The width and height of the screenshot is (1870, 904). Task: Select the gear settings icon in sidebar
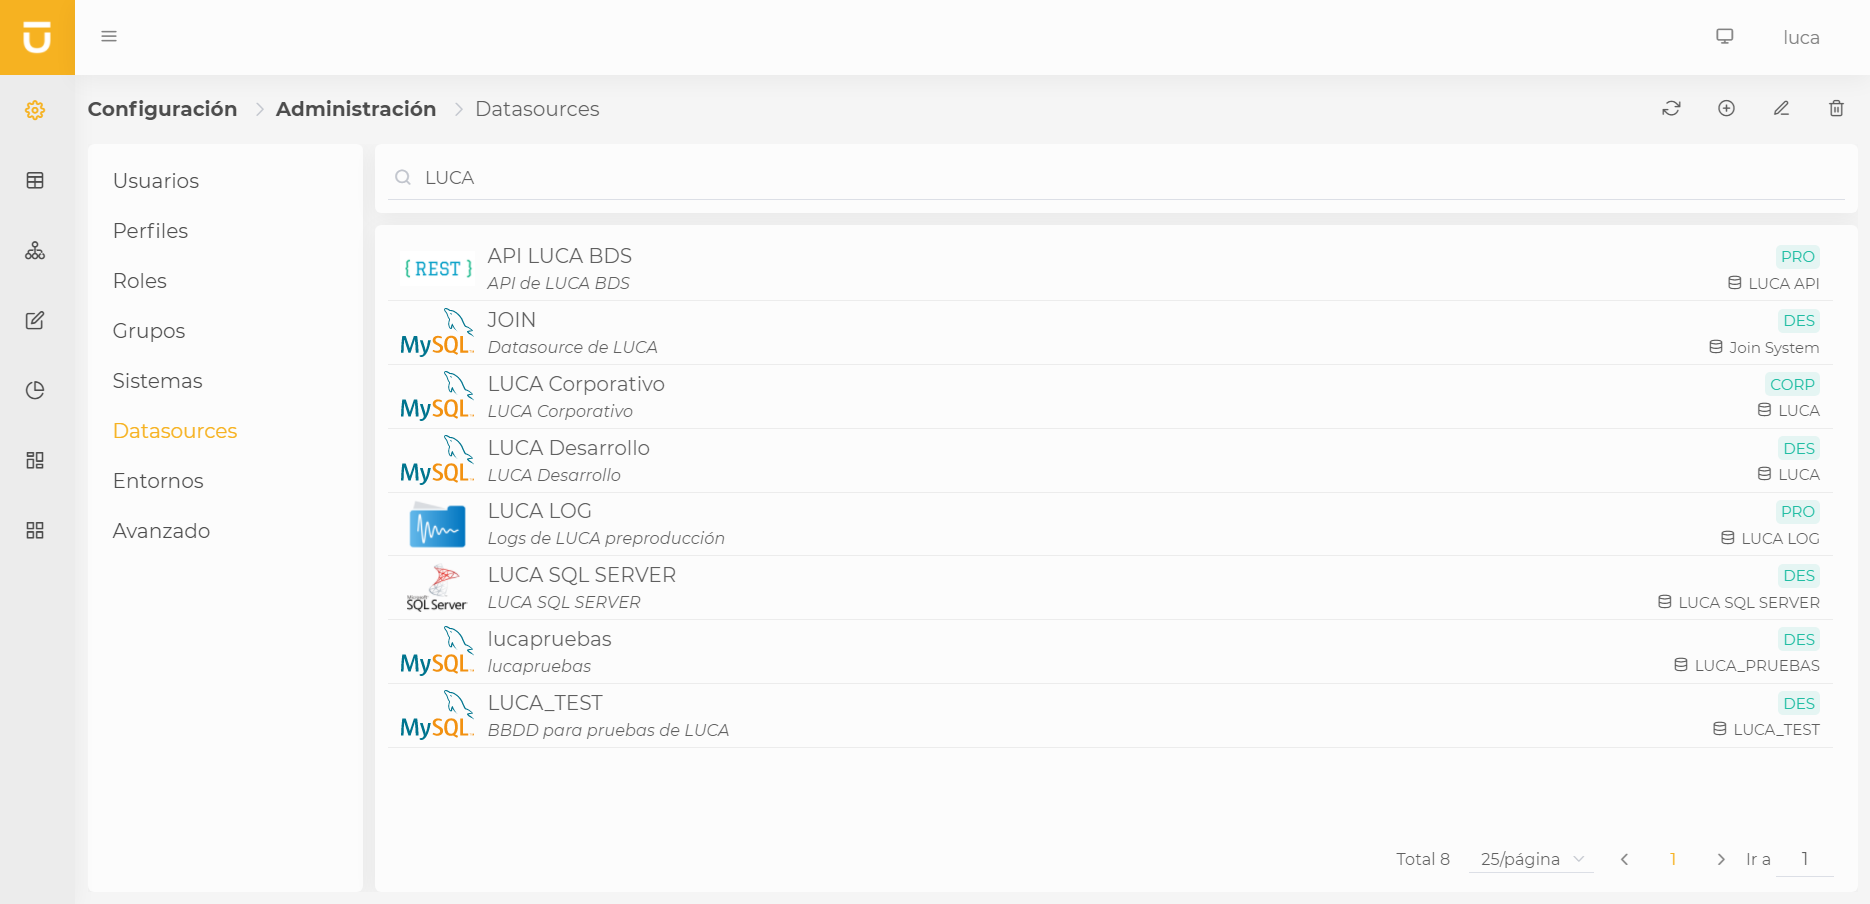coord(36,110)
